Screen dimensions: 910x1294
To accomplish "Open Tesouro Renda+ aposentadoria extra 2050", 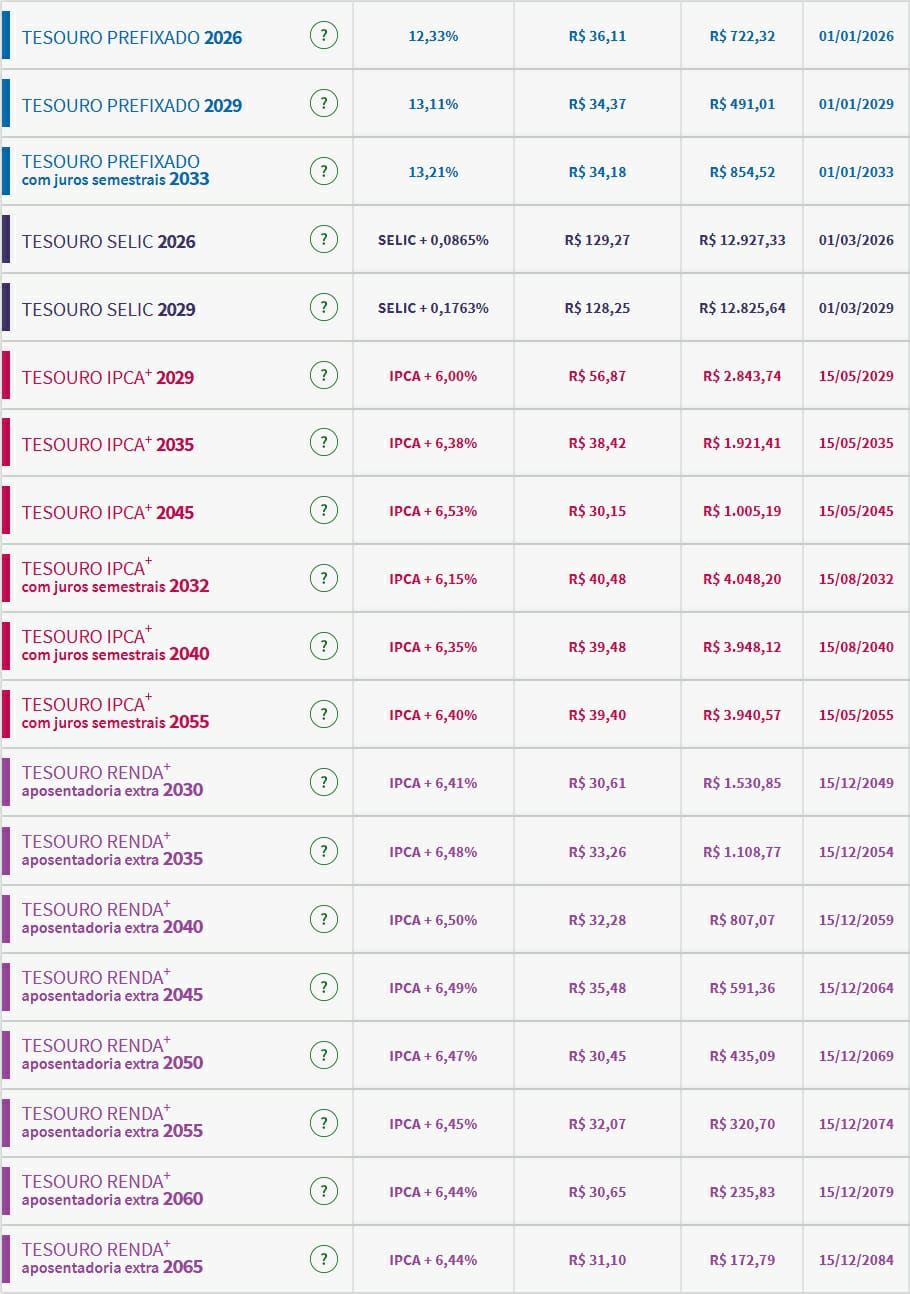I will [x=112, y=1054].
